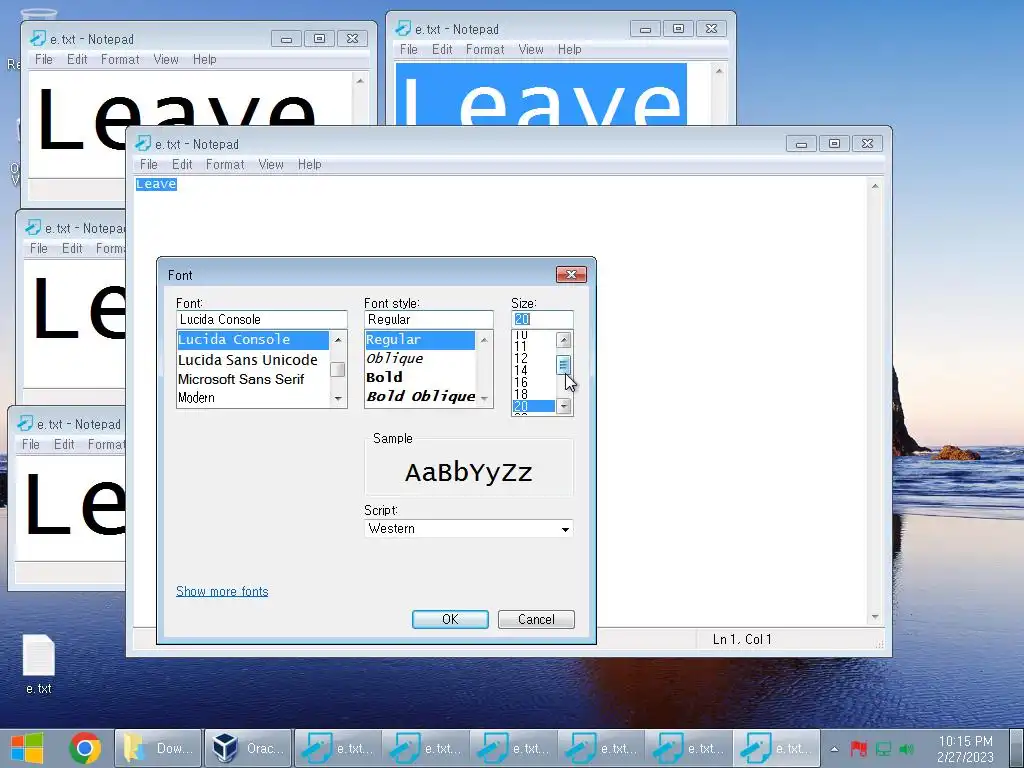1024x768 pixels.
Task: Click front Notepad vertical scroll-down arrow
Action: [875, 617]
